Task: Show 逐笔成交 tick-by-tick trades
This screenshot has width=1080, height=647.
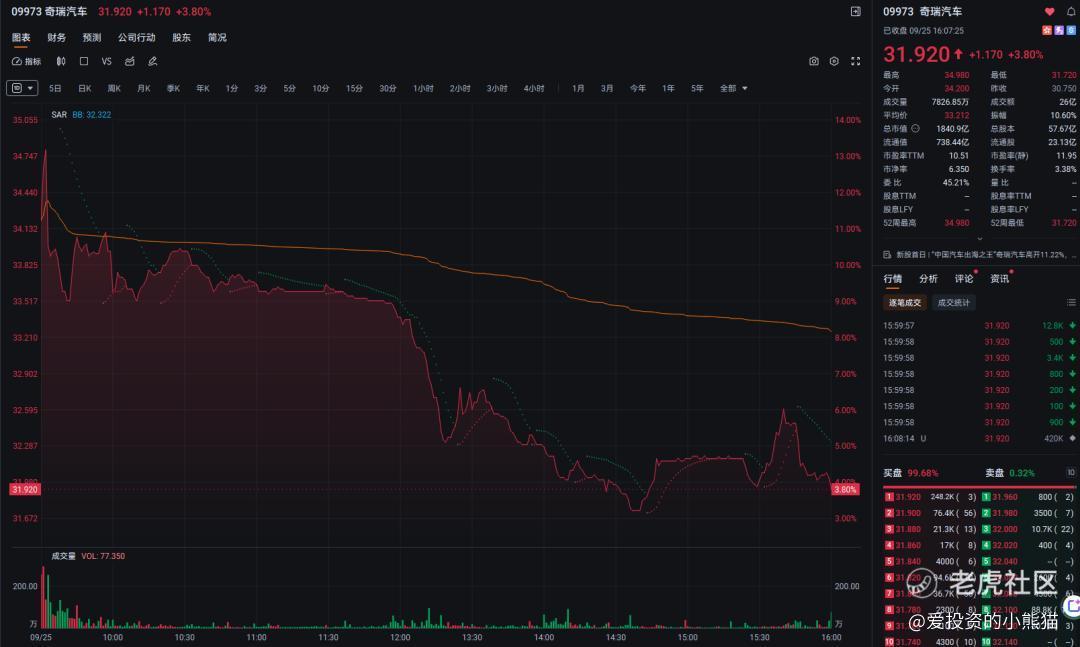Action: 904,302
